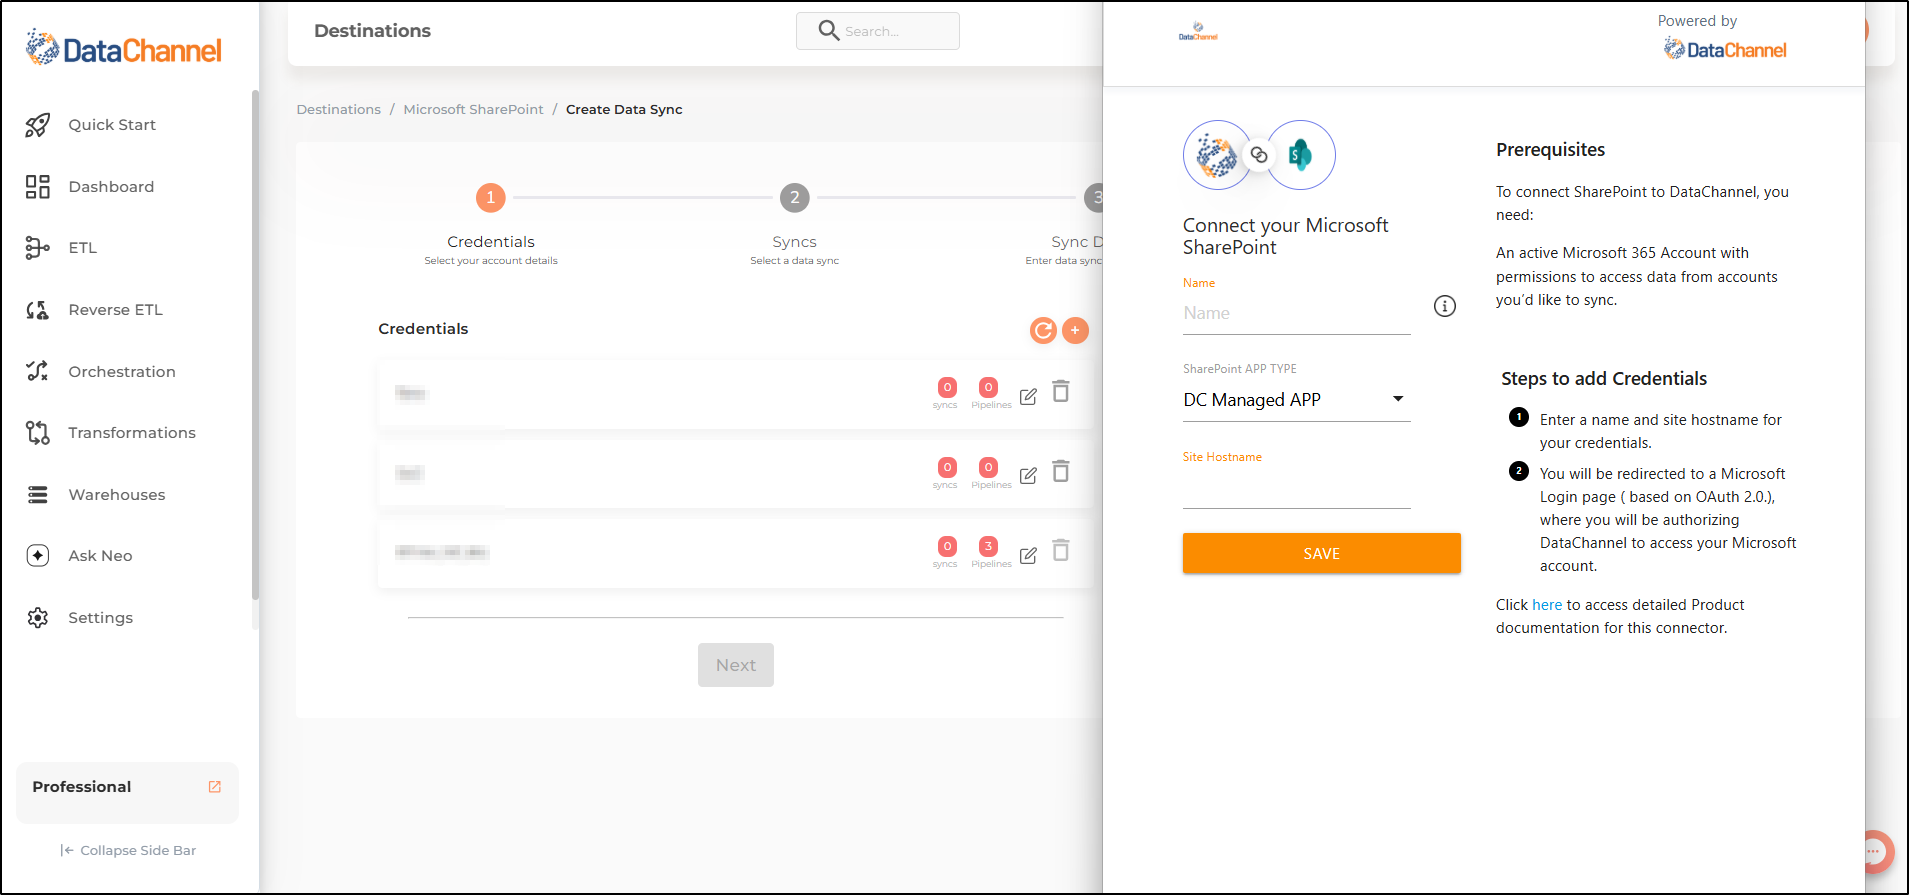Focus the Site Hostname input field
This screenshot has width=1909, height=895.
click(1296, 490)
